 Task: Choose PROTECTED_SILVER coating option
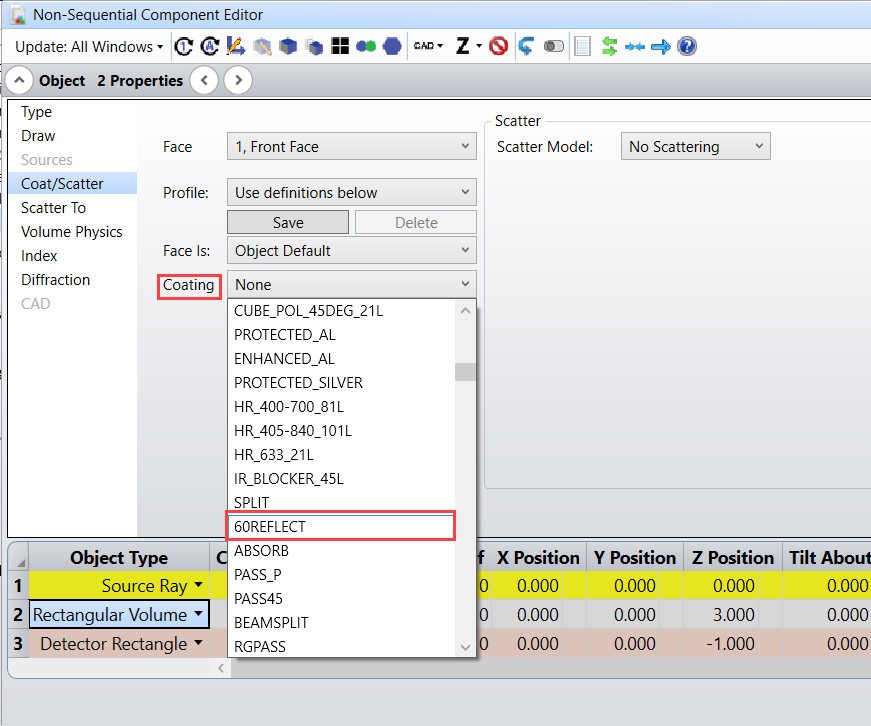(298, 383)
